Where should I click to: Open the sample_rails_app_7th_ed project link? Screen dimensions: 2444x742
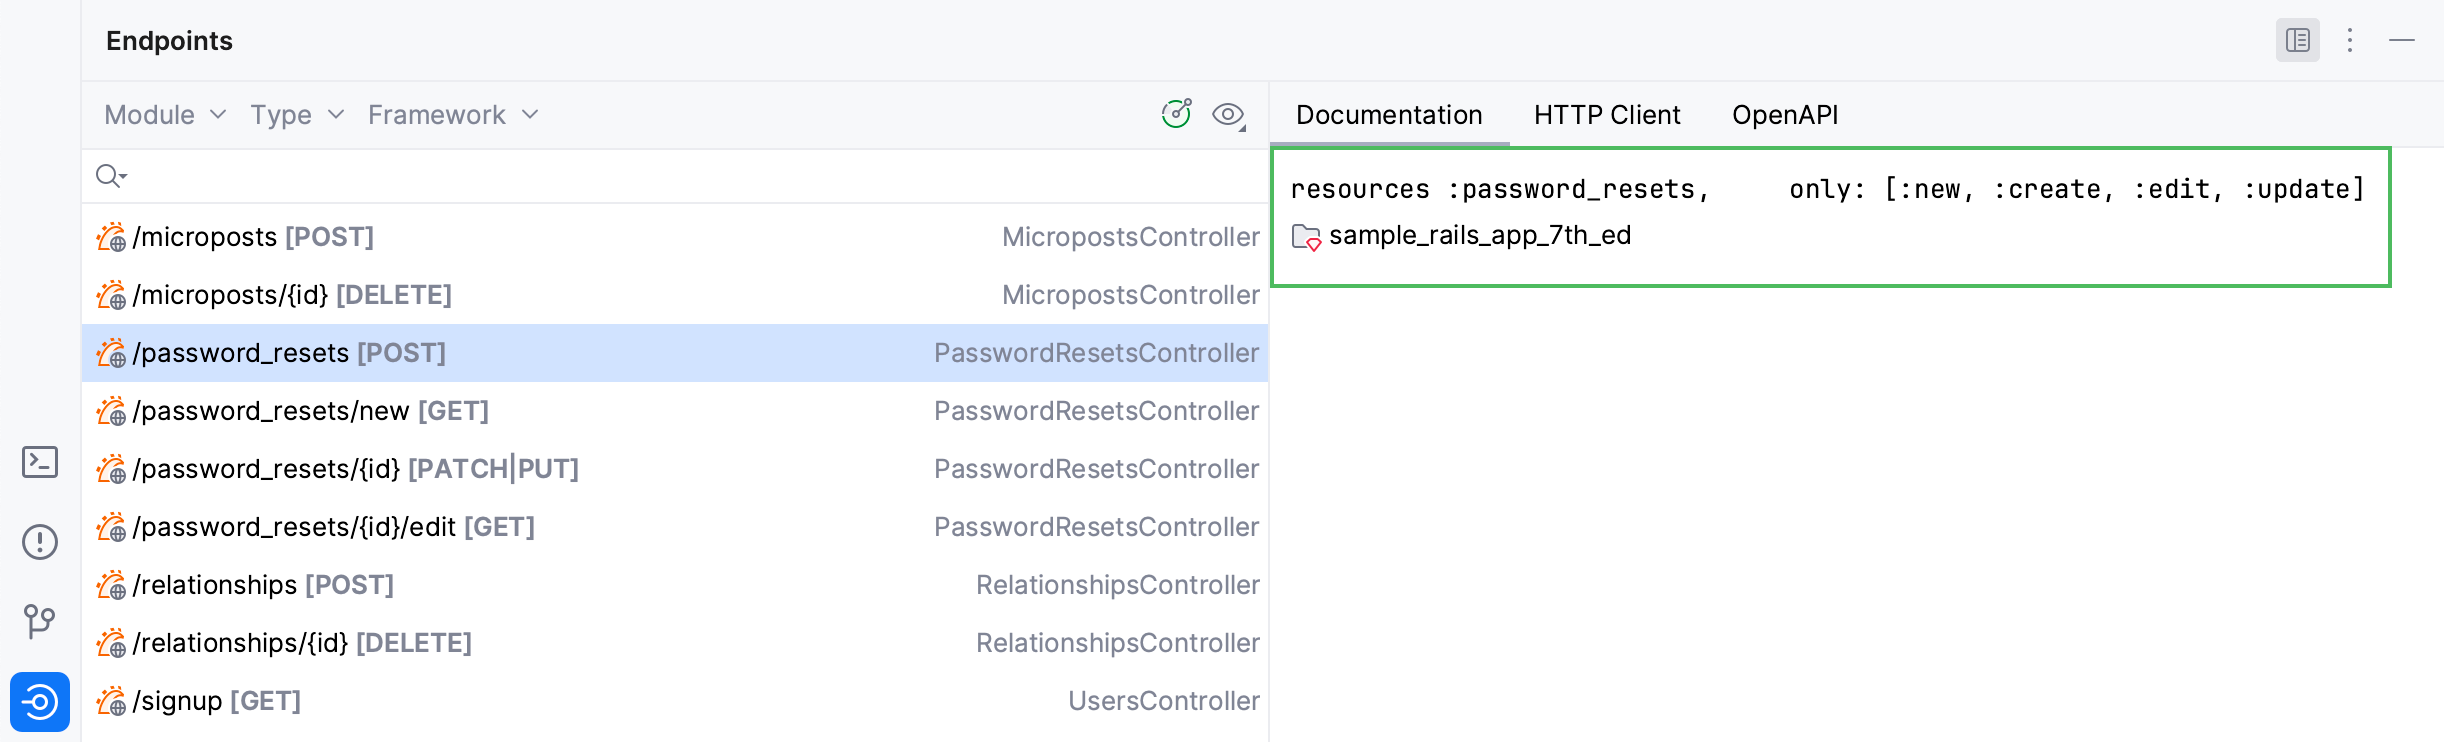pyautogui.click(x=1479, y=235)
